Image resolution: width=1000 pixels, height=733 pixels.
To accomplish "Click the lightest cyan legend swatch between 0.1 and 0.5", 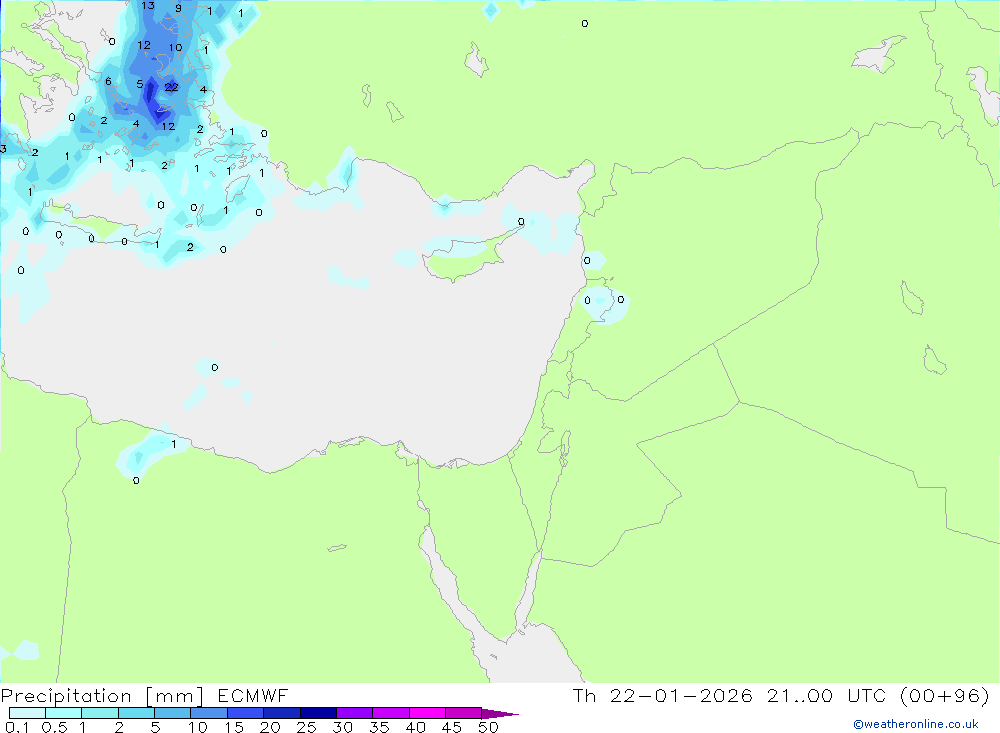I will coord(27,713).
